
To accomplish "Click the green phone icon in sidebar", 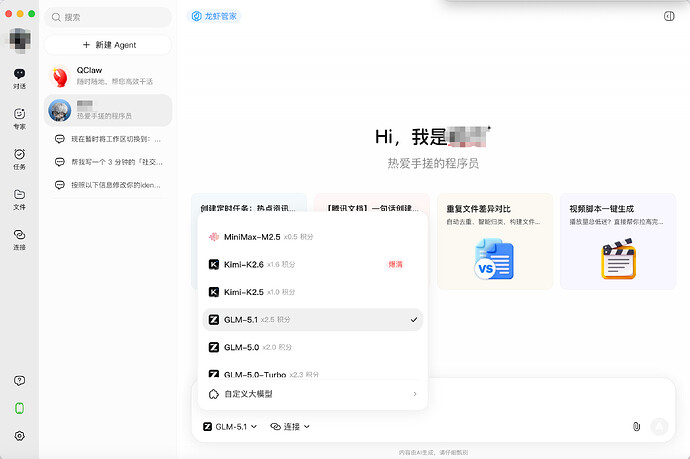I will (x=19, y=408).
